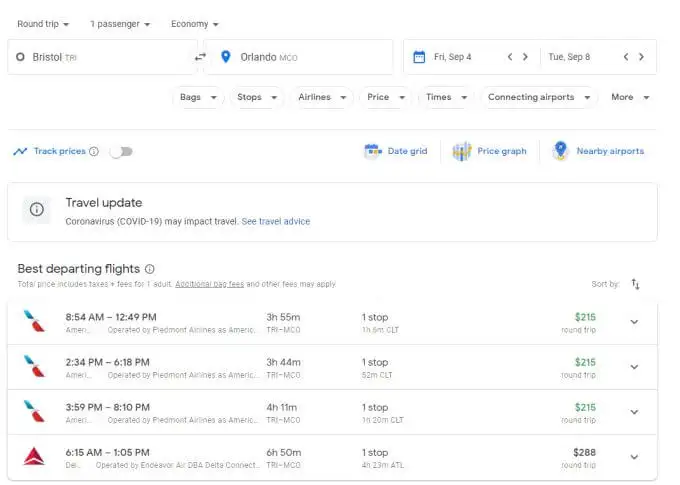Edit the Orlando MCO destination field
This screenshot has width=680, height=485.
pyautogui.click(x=299, y=57)
